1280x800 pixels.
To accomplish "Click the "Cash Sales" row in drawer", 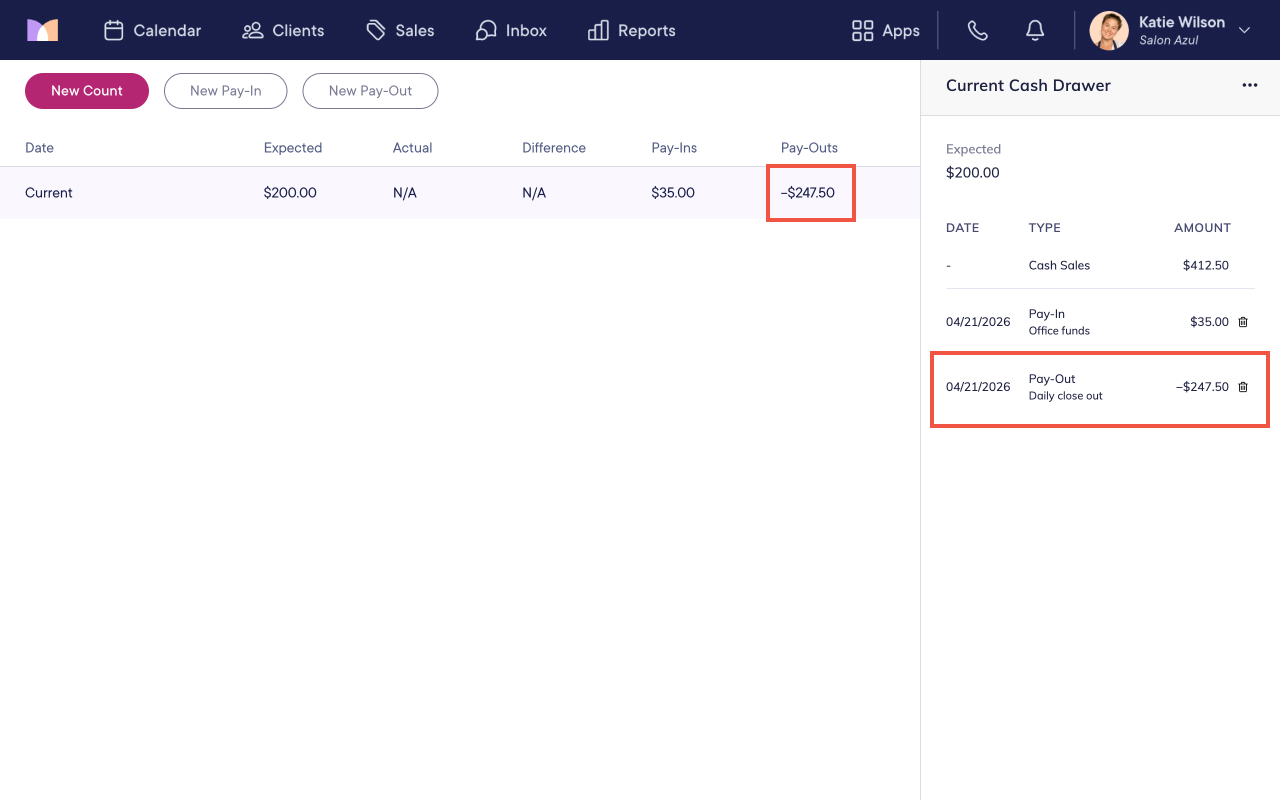I will point(1100,265).
